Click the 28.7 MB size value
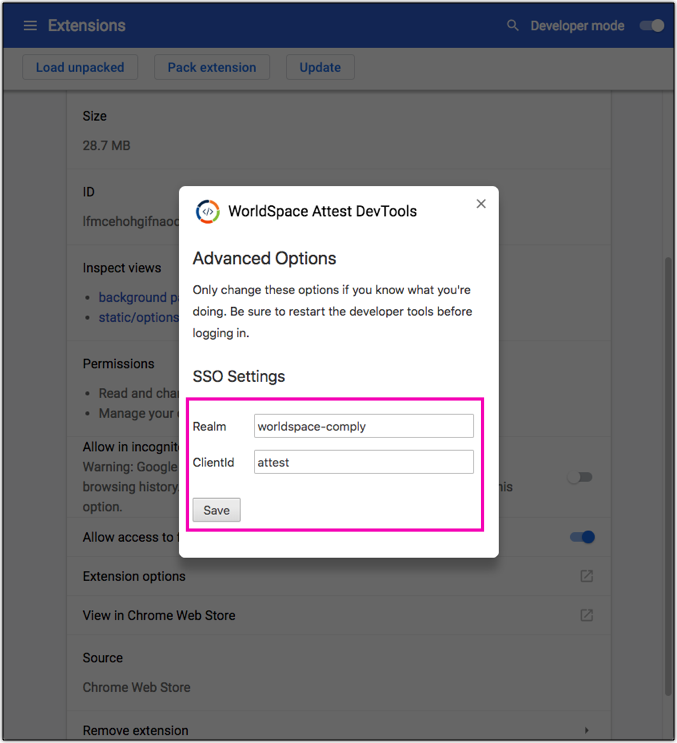Viewport: 677px width, 743px height. pos(107,145)
